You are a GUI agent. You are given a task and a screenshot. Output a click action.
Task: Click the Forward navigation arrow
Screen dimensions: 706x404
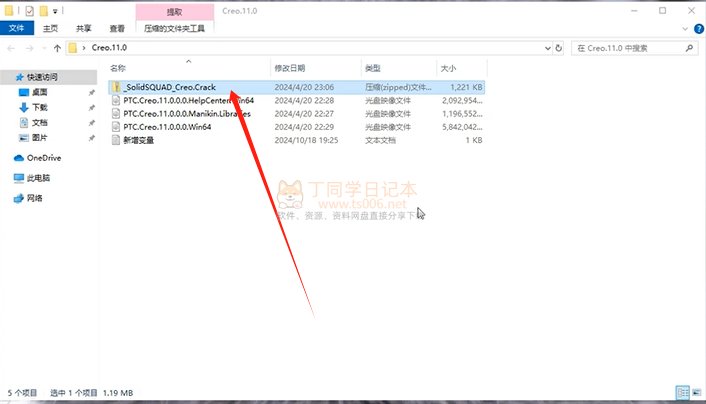(x=29, y=48)
